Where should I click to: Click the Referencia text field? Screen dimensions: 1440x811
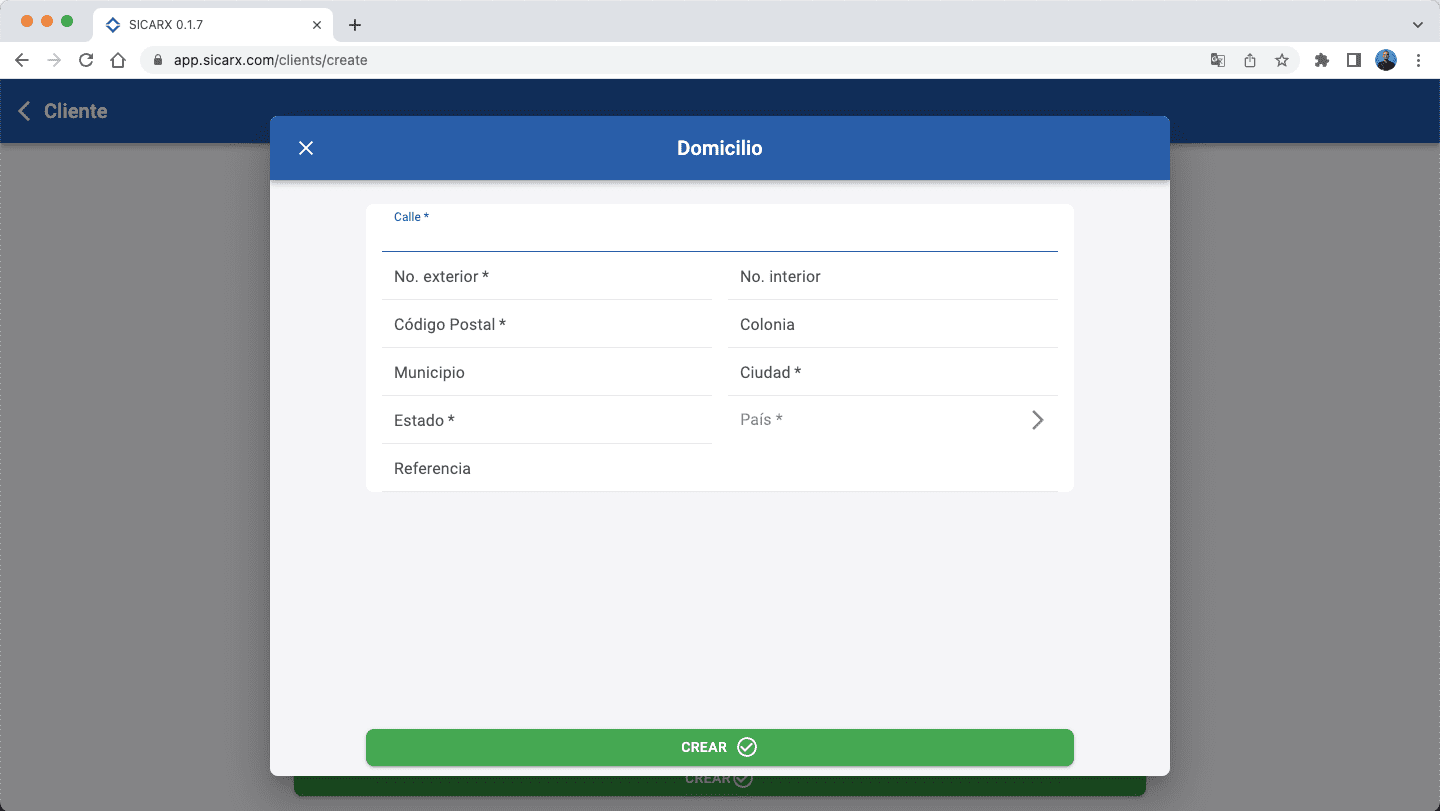click(546, 469)
